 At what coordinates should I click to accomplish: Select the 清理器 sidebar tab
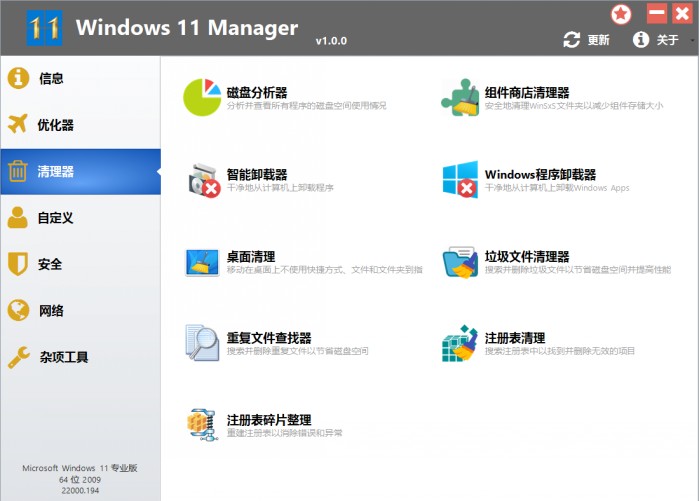click(x=55, y=171)
